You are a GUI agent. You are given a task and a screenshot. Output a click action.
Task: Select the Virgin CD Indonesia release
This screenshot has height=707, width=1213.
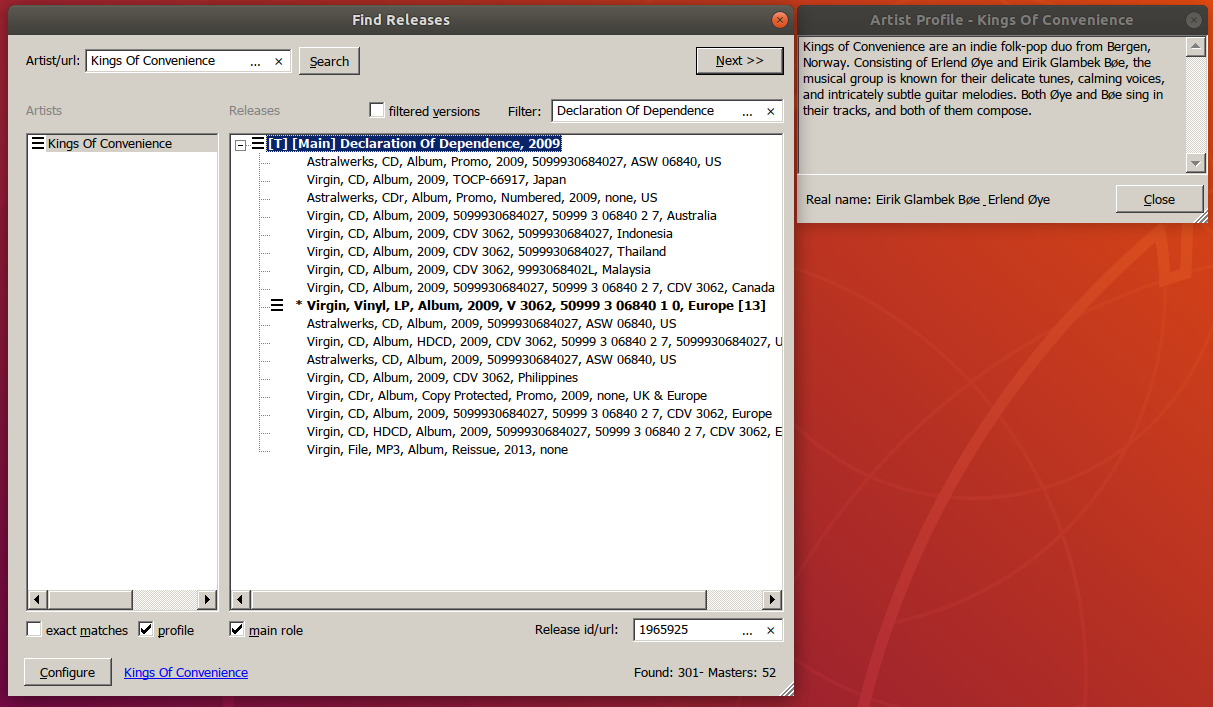[489, 234]
